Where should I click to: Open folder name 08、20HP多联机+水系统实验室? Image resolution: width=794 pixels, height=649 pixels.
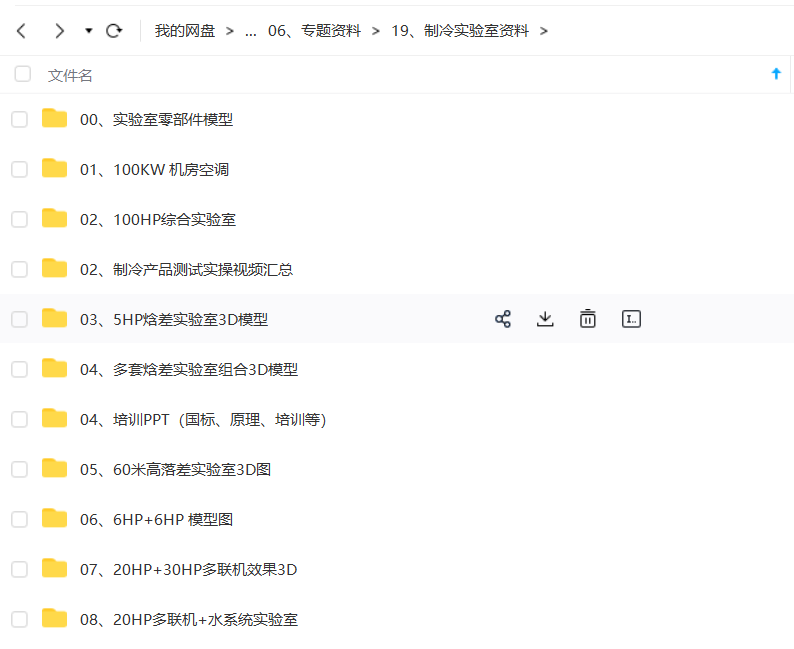189,620
